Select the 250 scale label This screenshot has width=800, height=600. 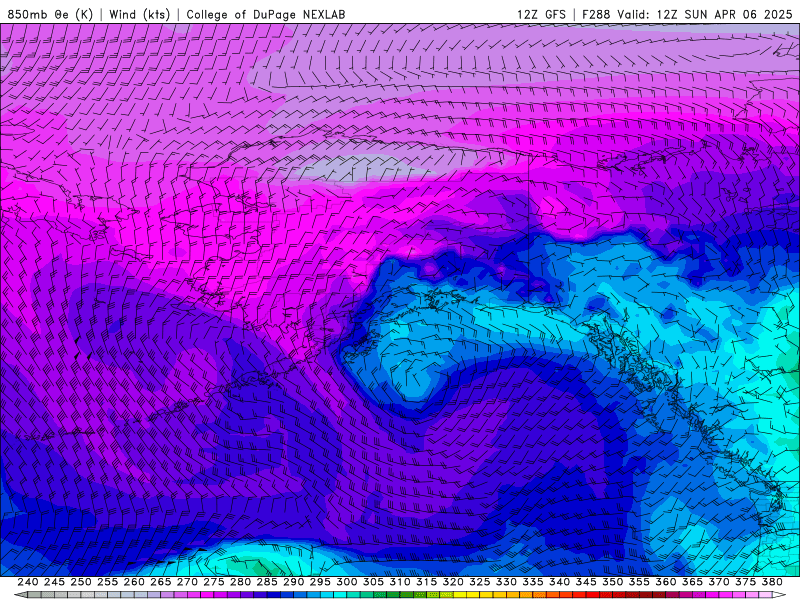(x=81, y=582)
